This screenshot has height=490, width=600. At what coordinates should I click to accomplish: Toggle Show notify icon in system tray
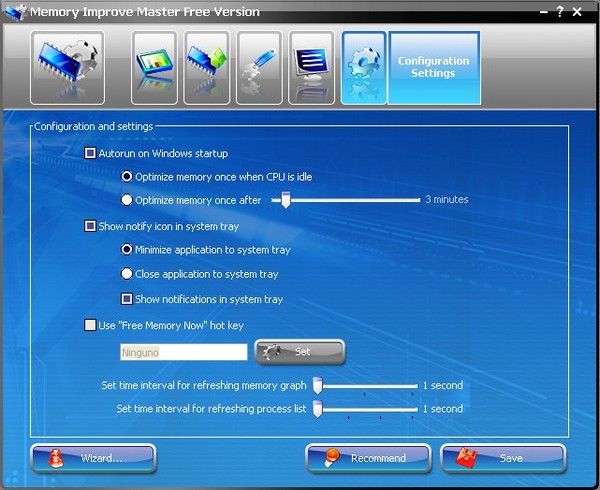pos(91,227)
